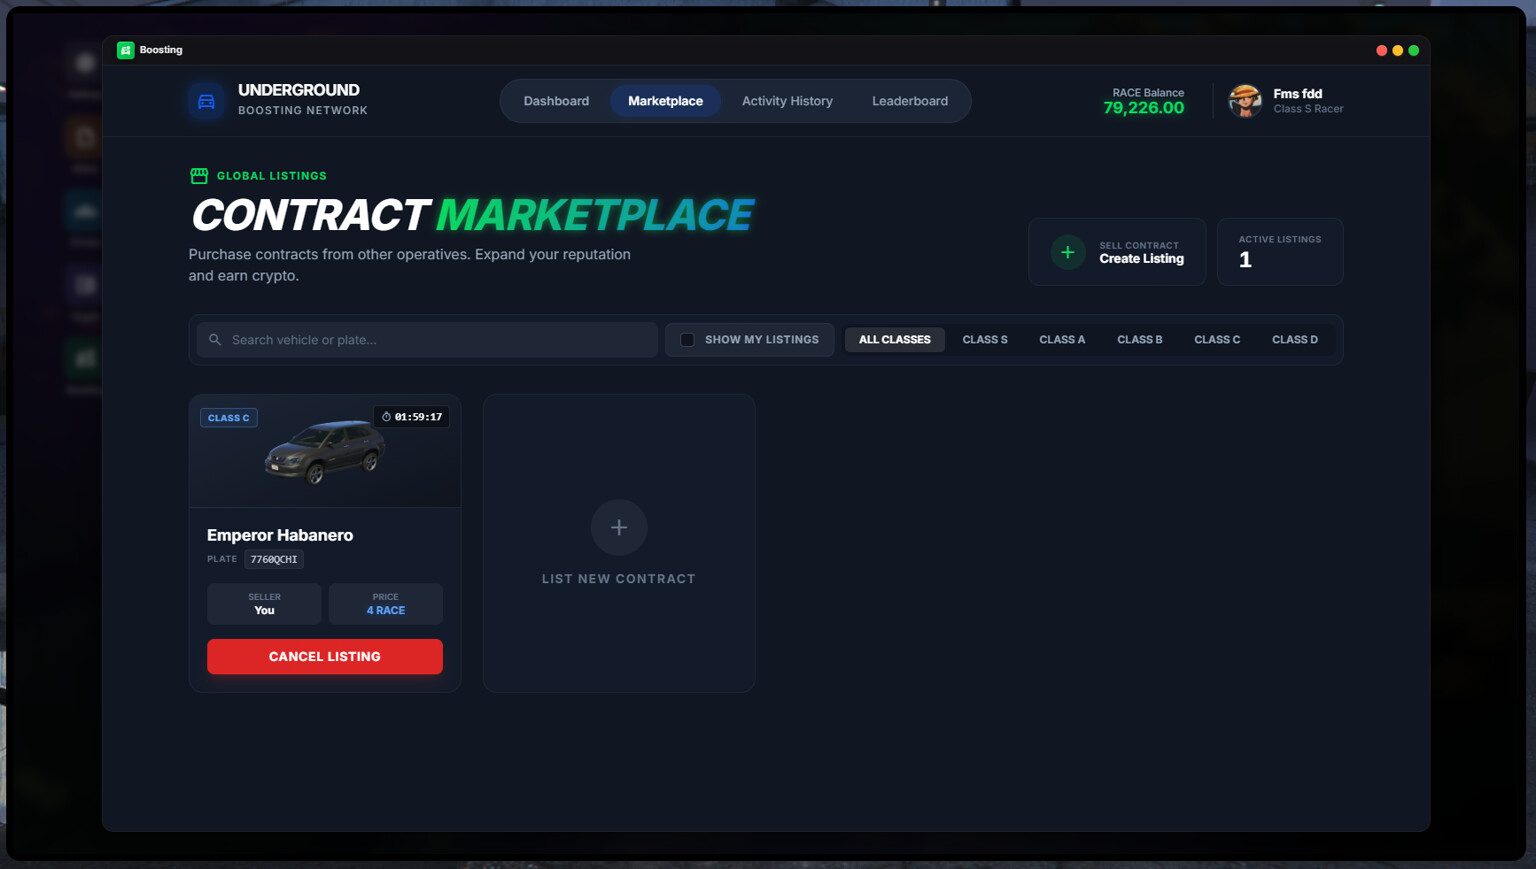
Task: Click the blue car logo icon
Action: 206,101
